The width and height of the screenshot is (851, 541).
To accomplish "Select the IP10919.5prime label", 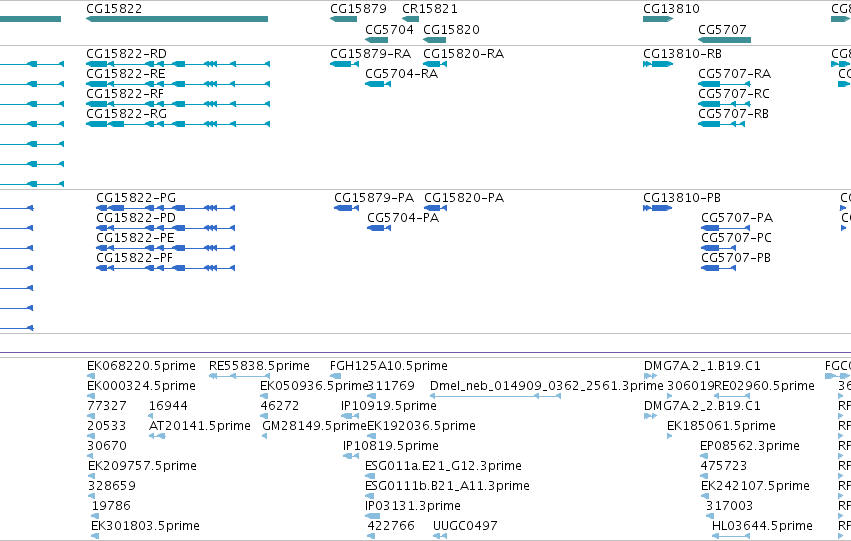I will click(389, 406).
